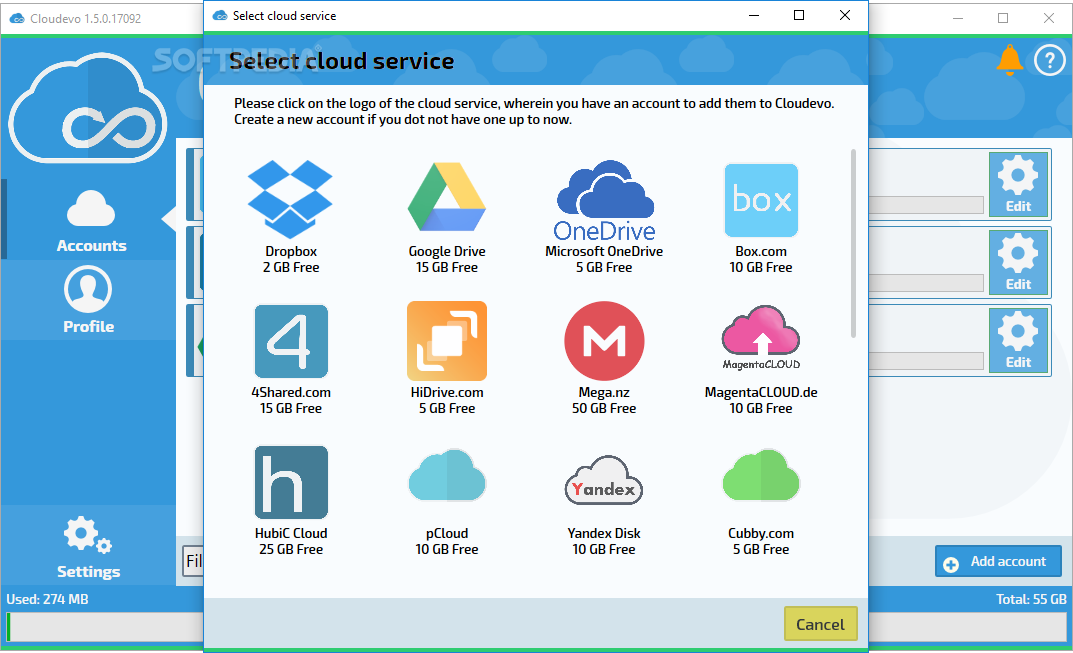Image resolution: width=1073 pixels, height=653 pixels.
Task: Open the Accounts section in sidebar
Action: pos(91,221)
